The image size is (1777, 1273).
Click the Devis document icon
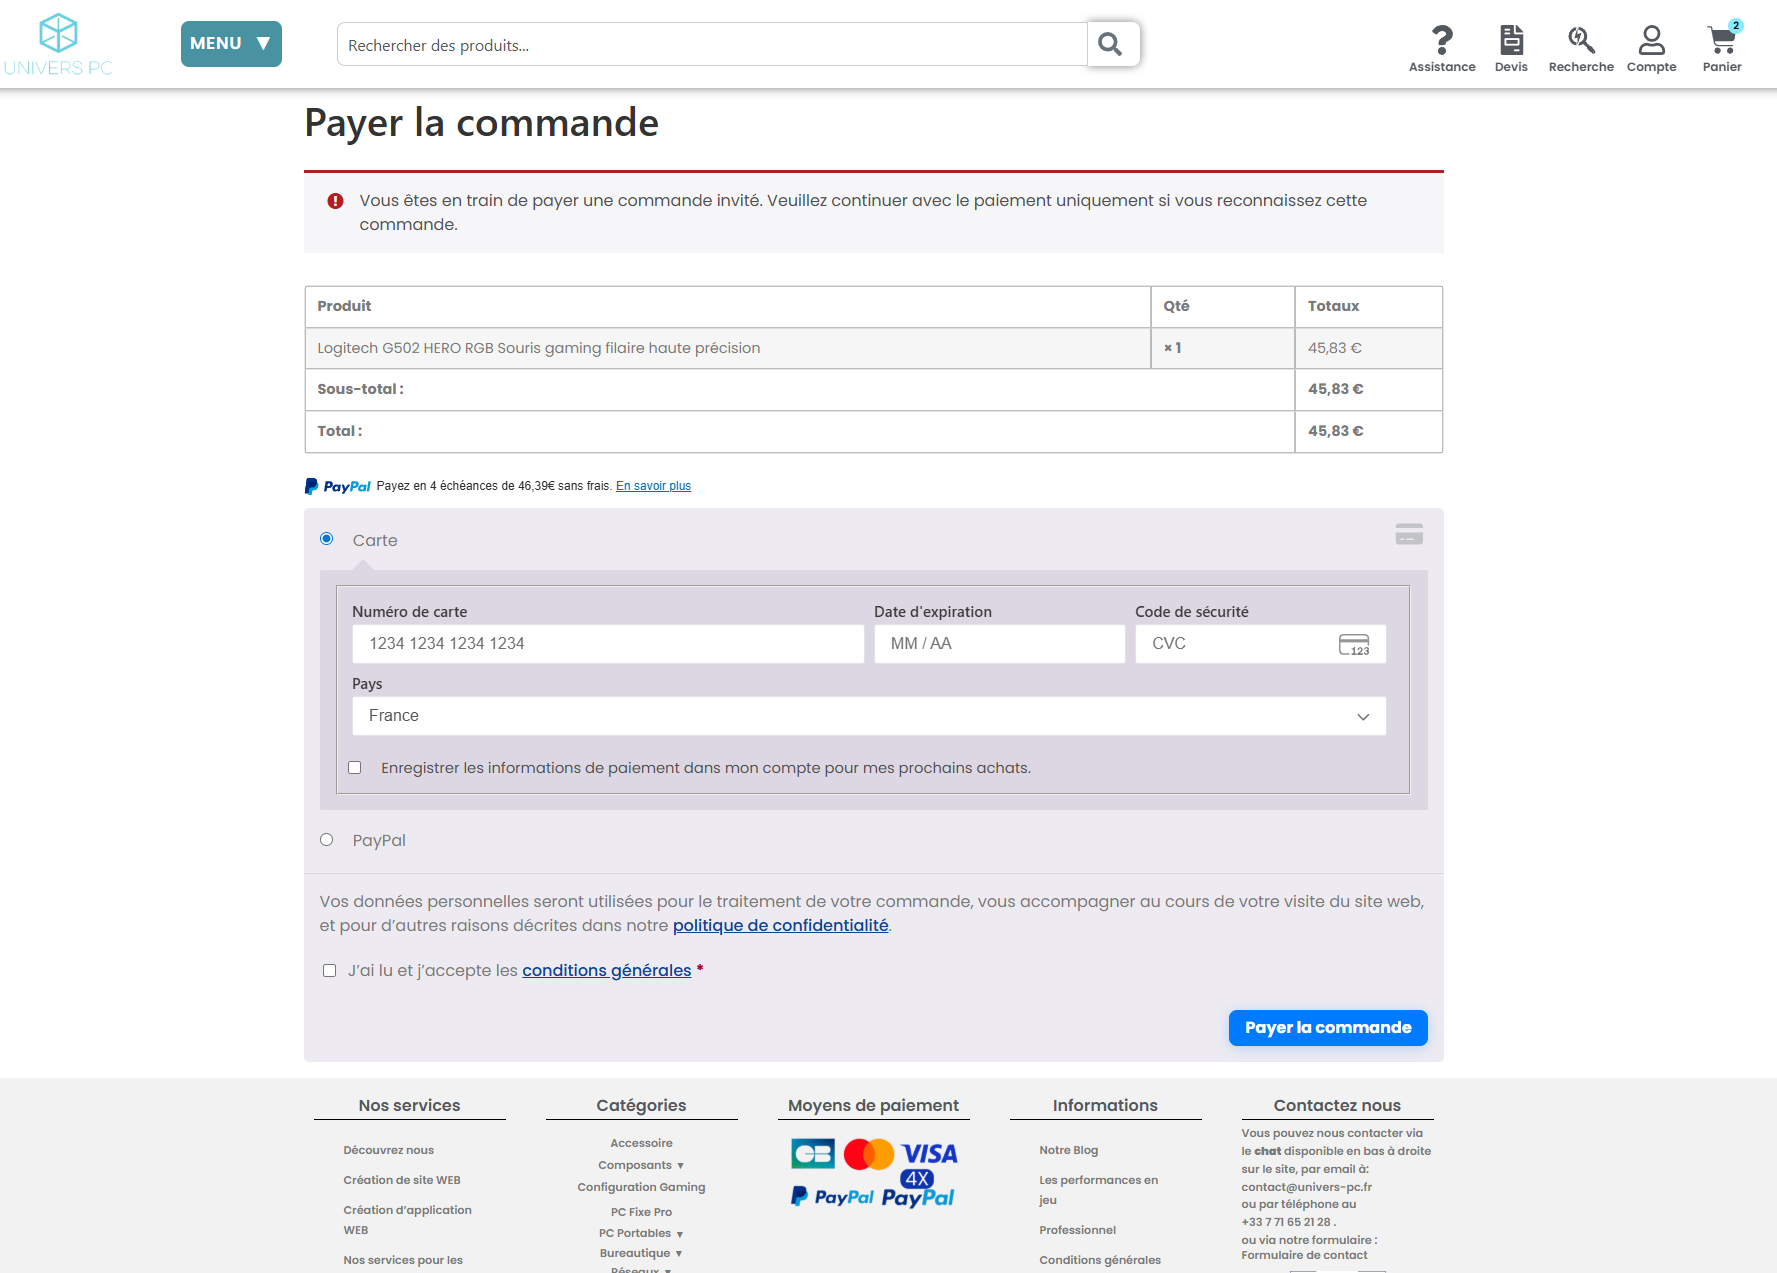click(x=1511, y=42)
